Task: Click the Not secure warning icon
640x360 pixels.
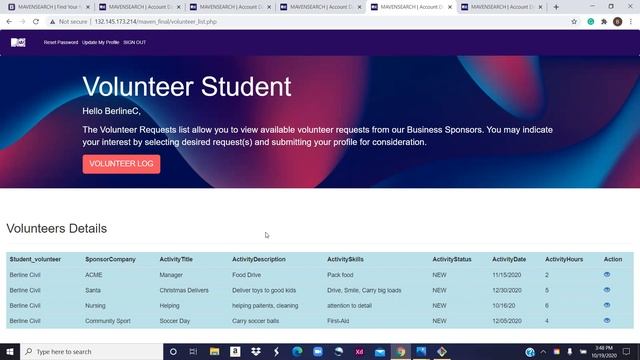Action: (x=52, y=22)
